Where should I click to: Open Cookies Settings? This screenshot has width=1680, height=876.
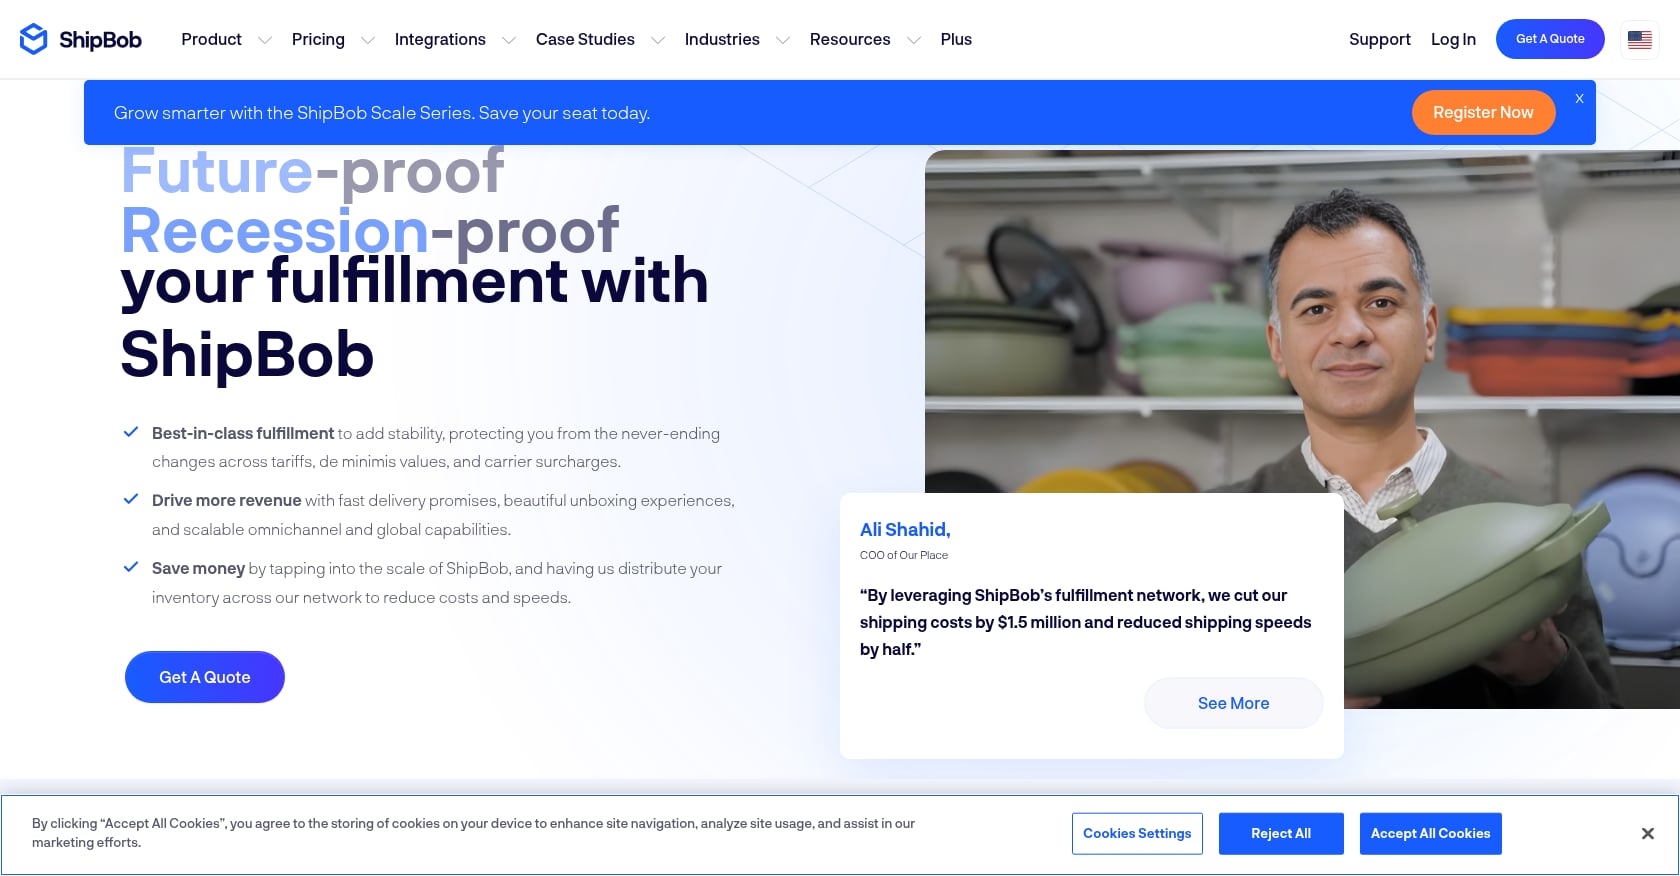[1137, 834]
